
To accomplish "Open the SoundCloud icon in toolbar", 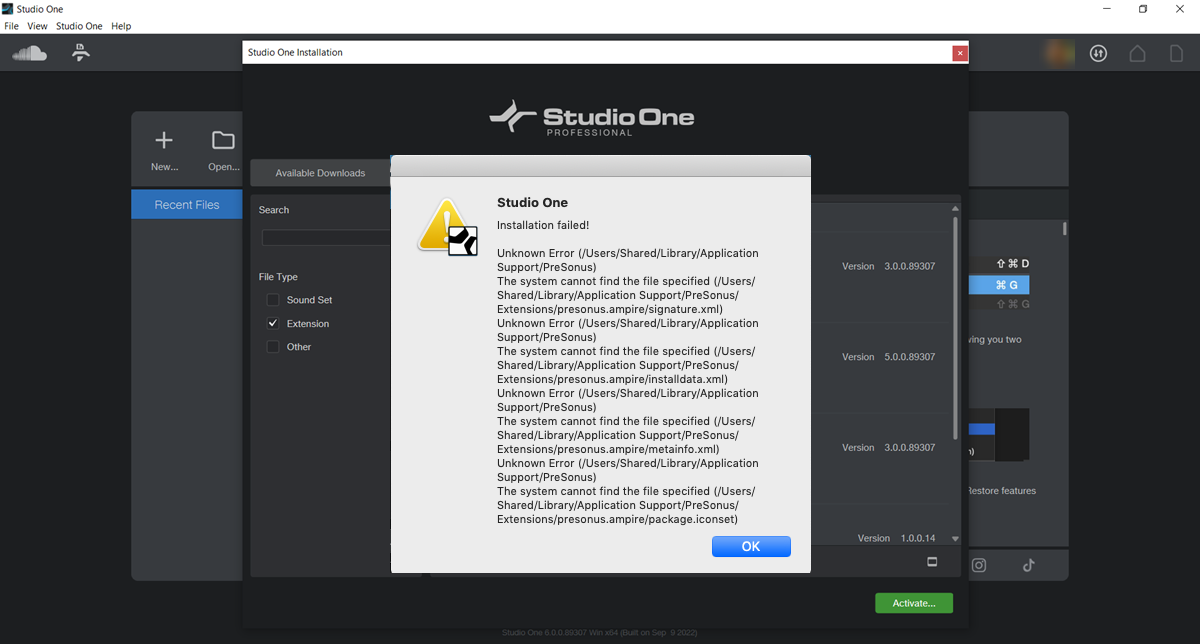I will coord(29,53).
